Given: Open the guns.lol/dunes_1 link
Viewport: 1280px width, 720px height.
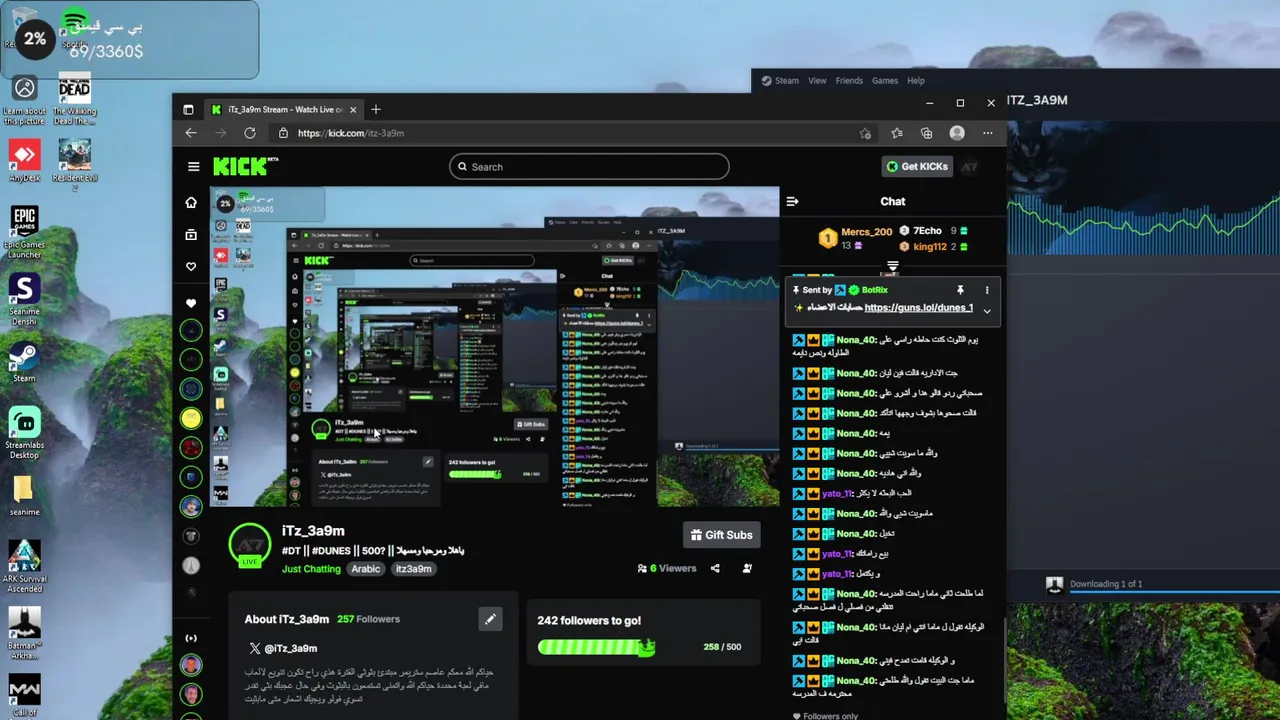Looking at the screenshot, I should 918,308.
